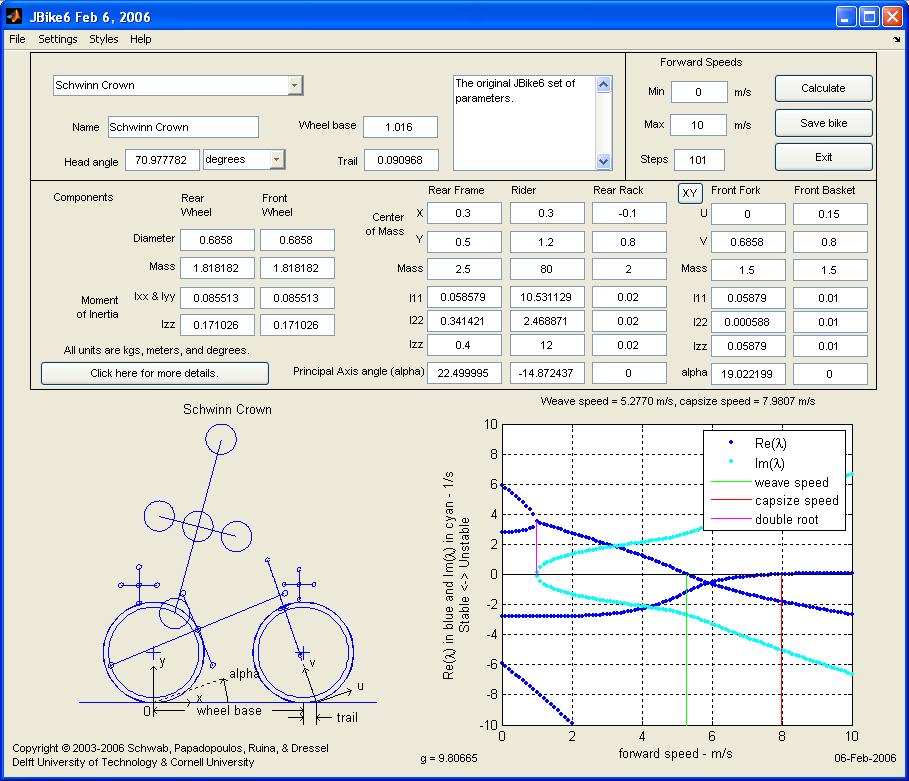The image size is (909, 781).
Task: Open the Help menu
Action: pyautogui.click(x=141, y=39)
